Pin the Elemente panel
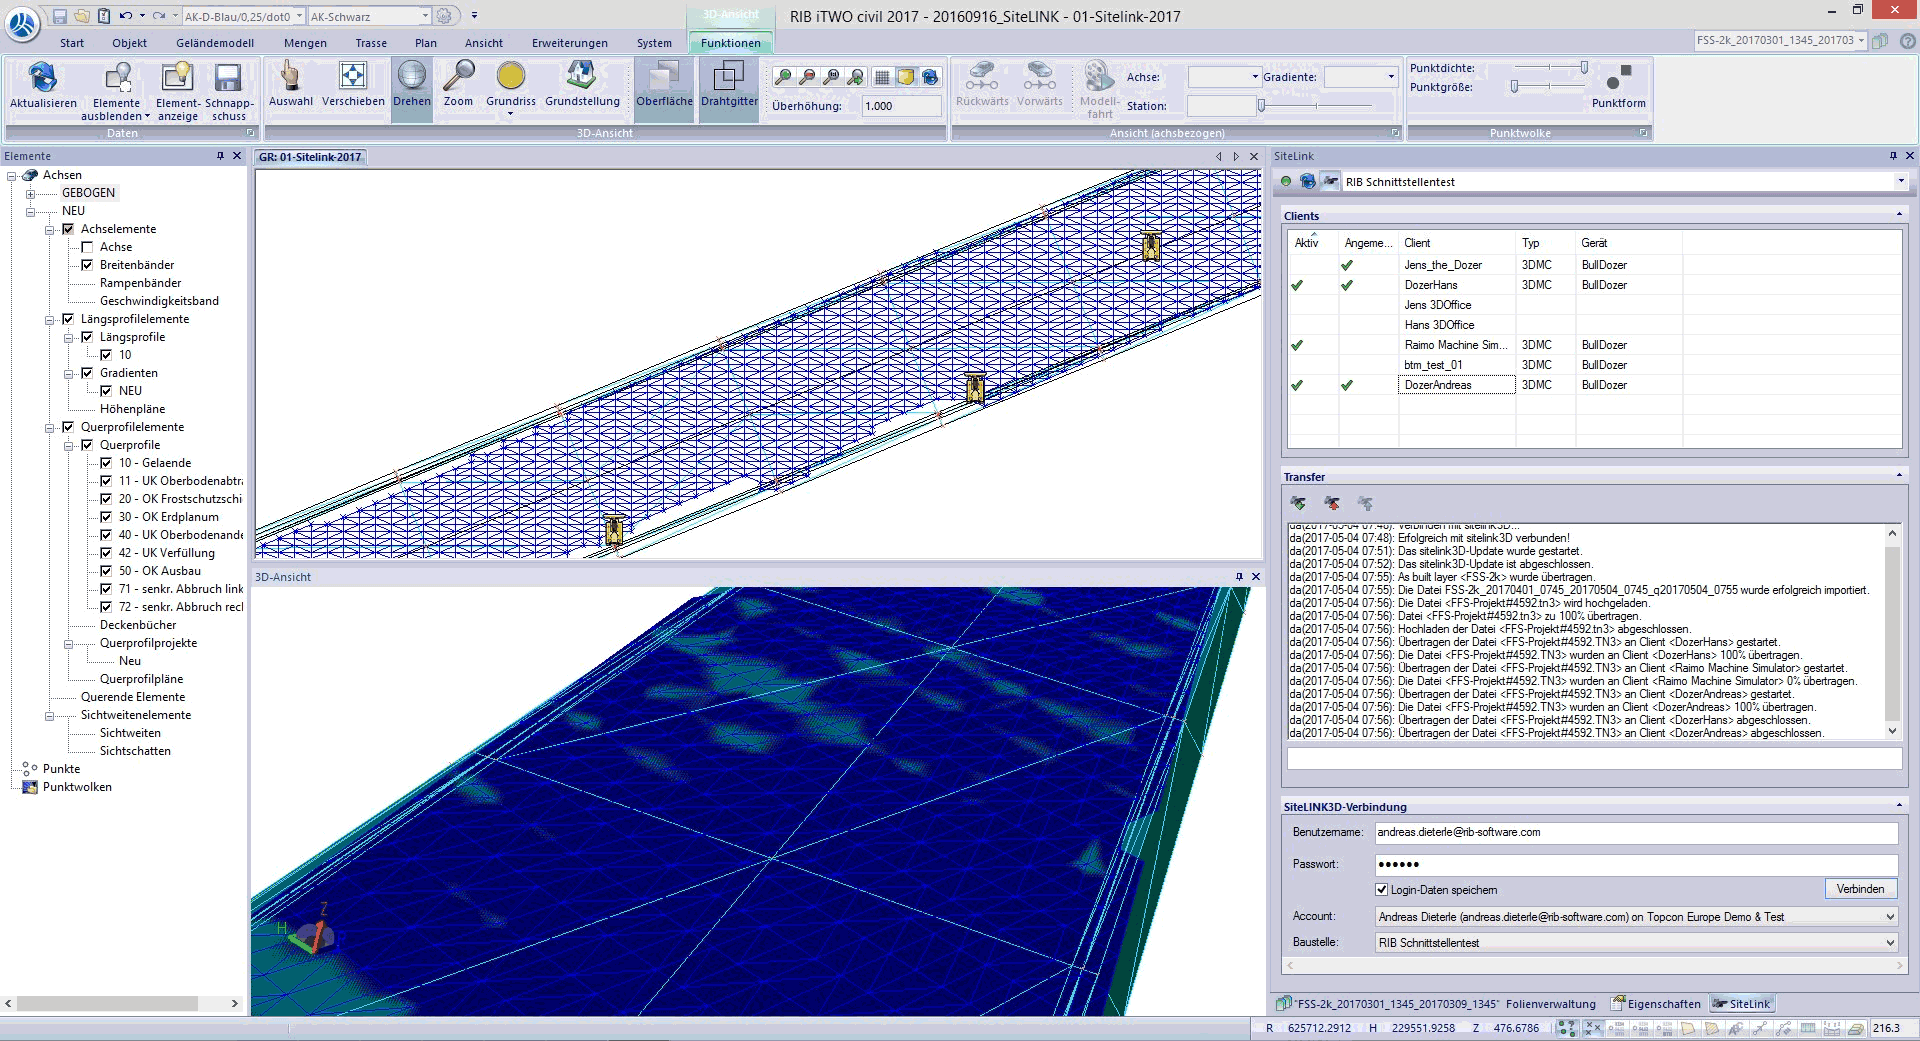Viewport: 1920px width, 1041px height. tap(220, 156)
